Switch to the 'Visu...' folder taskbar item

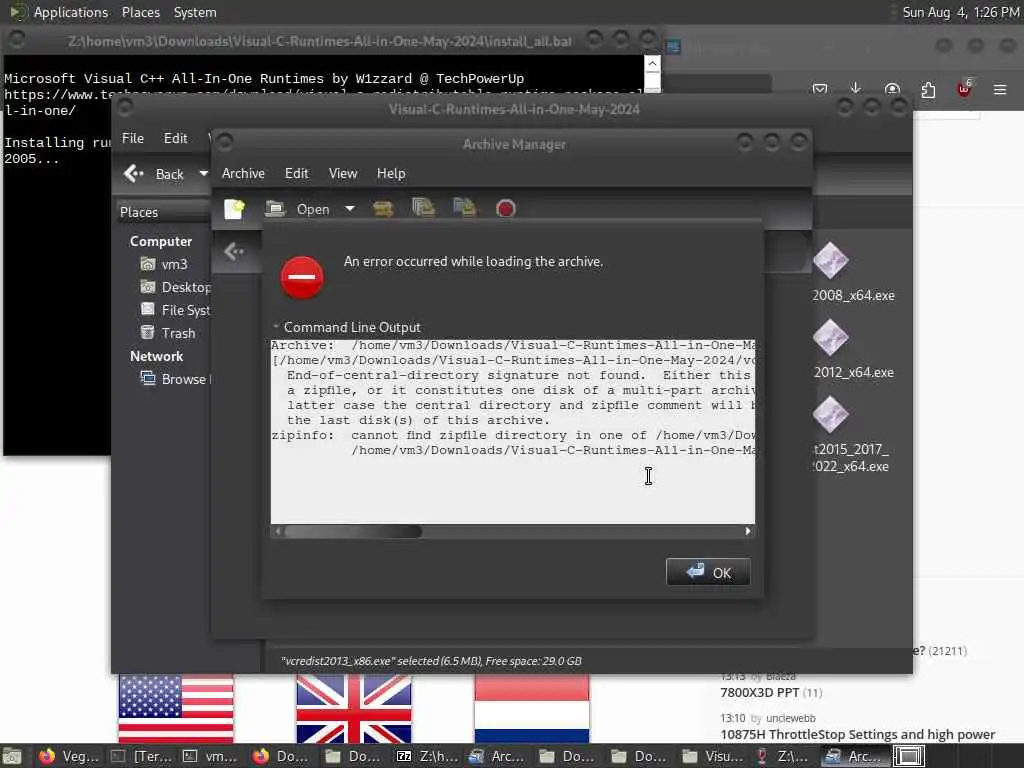click(x=712, y=756)
